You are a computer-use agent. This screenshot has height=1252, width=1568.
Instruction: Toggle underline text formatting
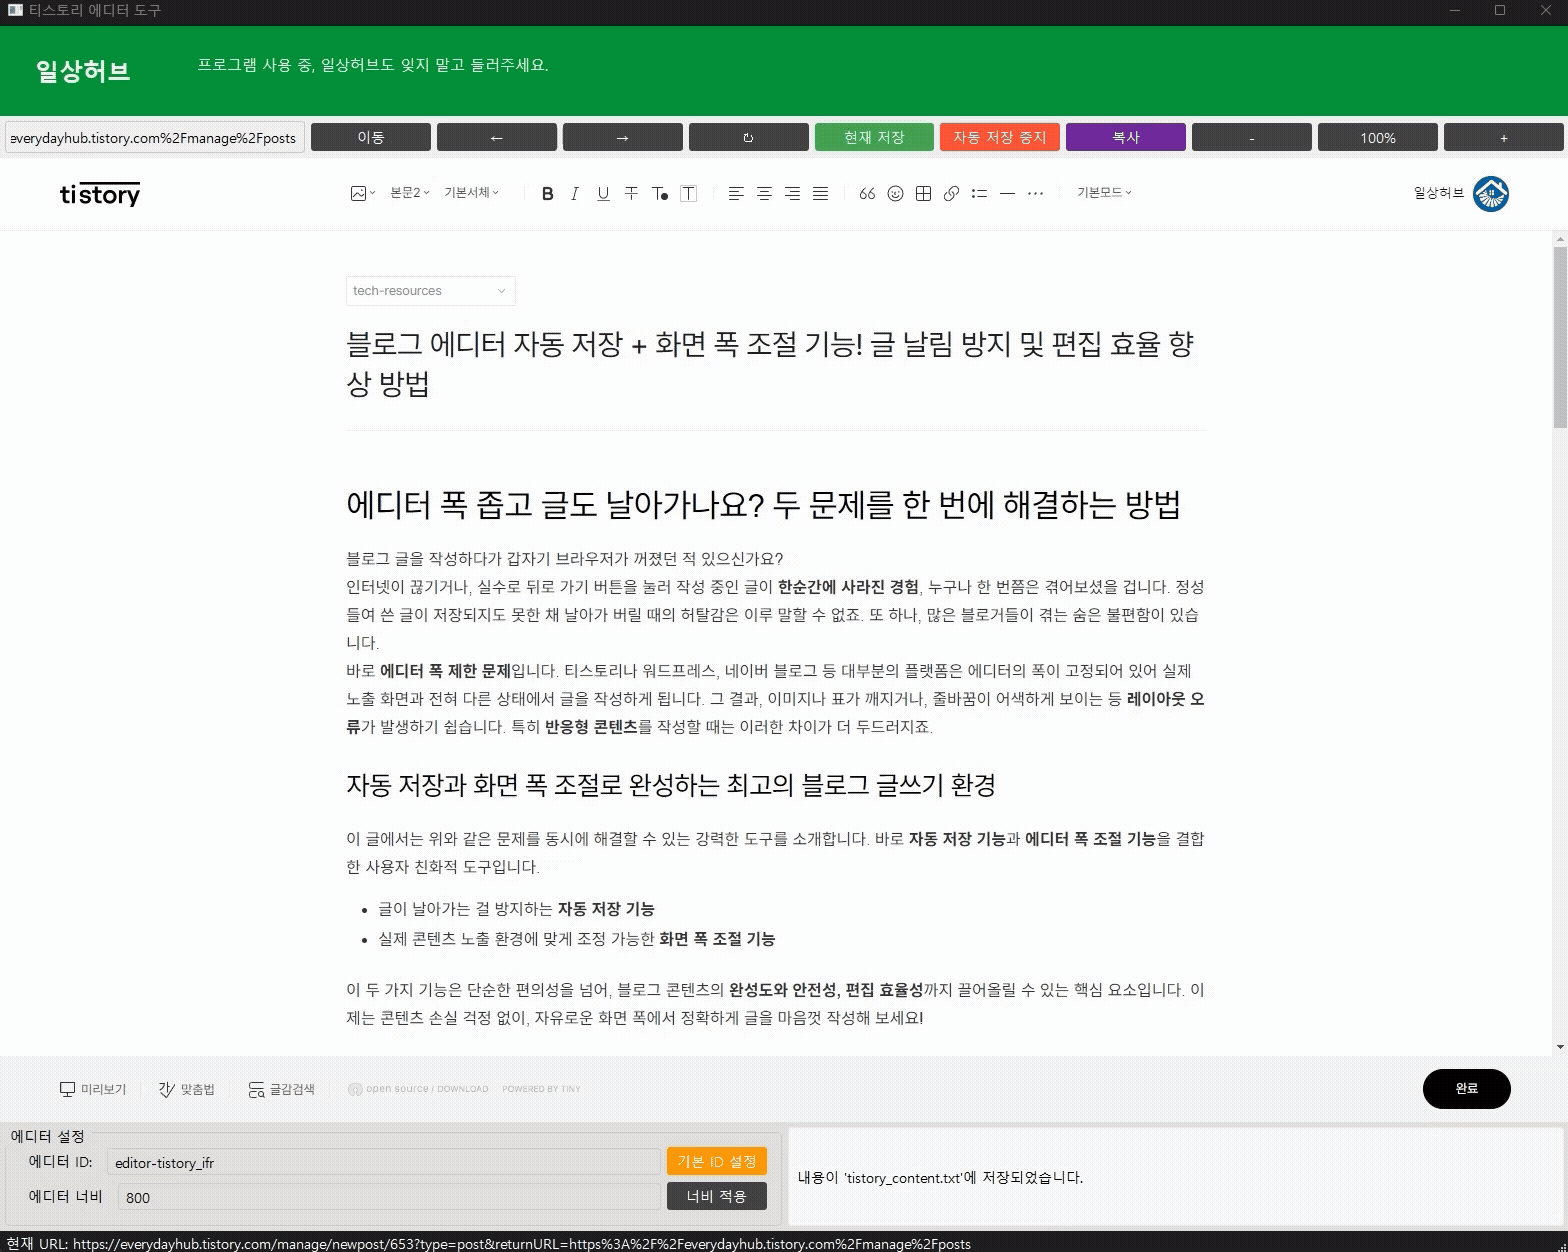[x=603, y=194]
